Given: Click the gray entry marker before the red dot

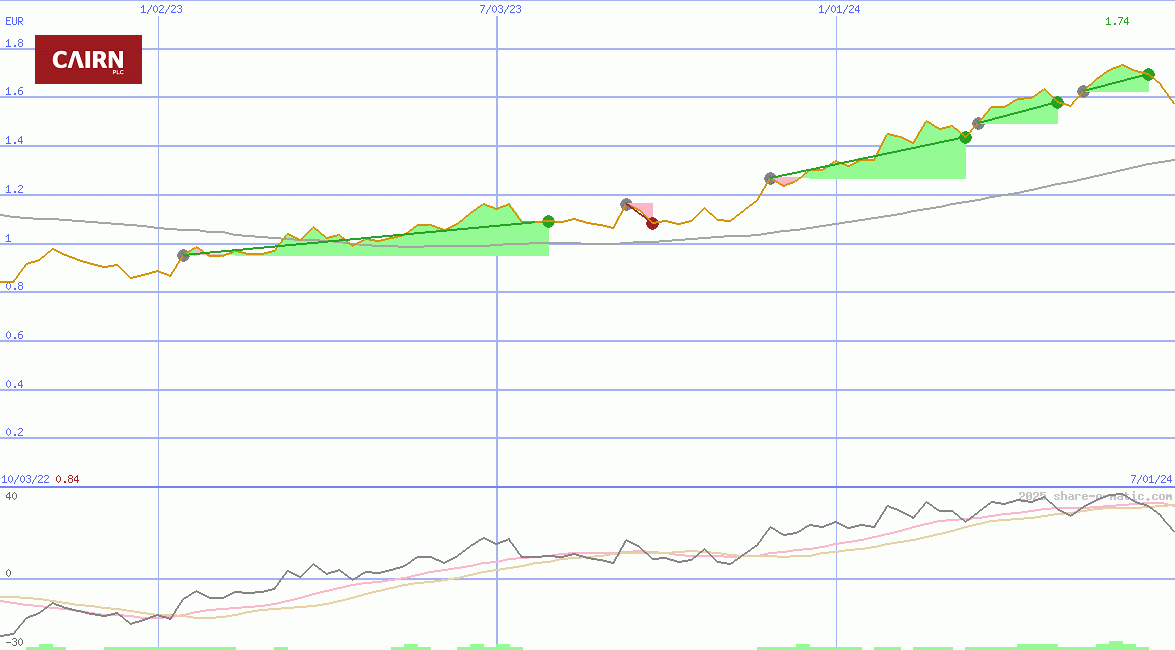Looking at the screenshot, I should pyautogui.click(x=626, y=204).
